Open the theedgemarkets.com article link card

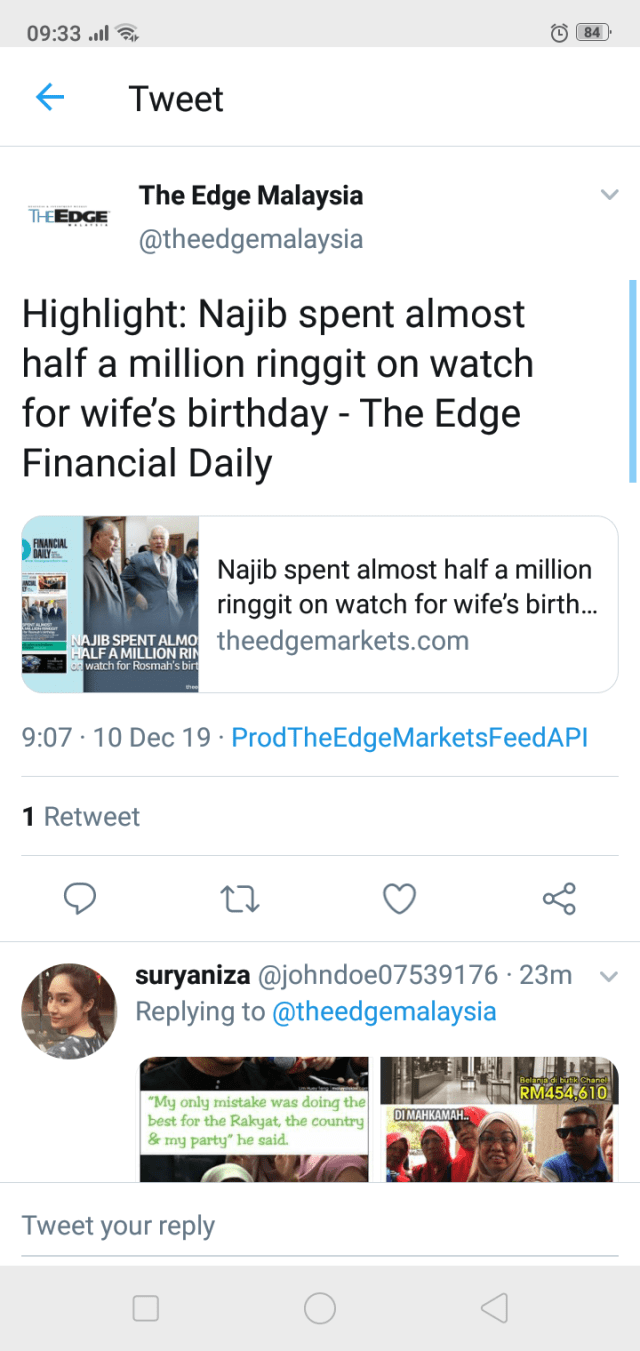point(320,604)
